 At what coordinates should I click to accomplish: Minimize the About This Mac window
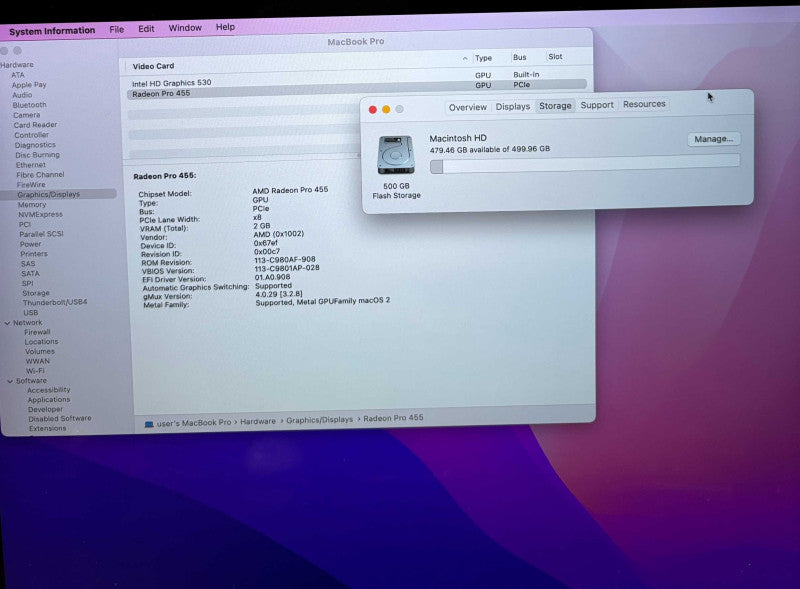tap(386, 109)
